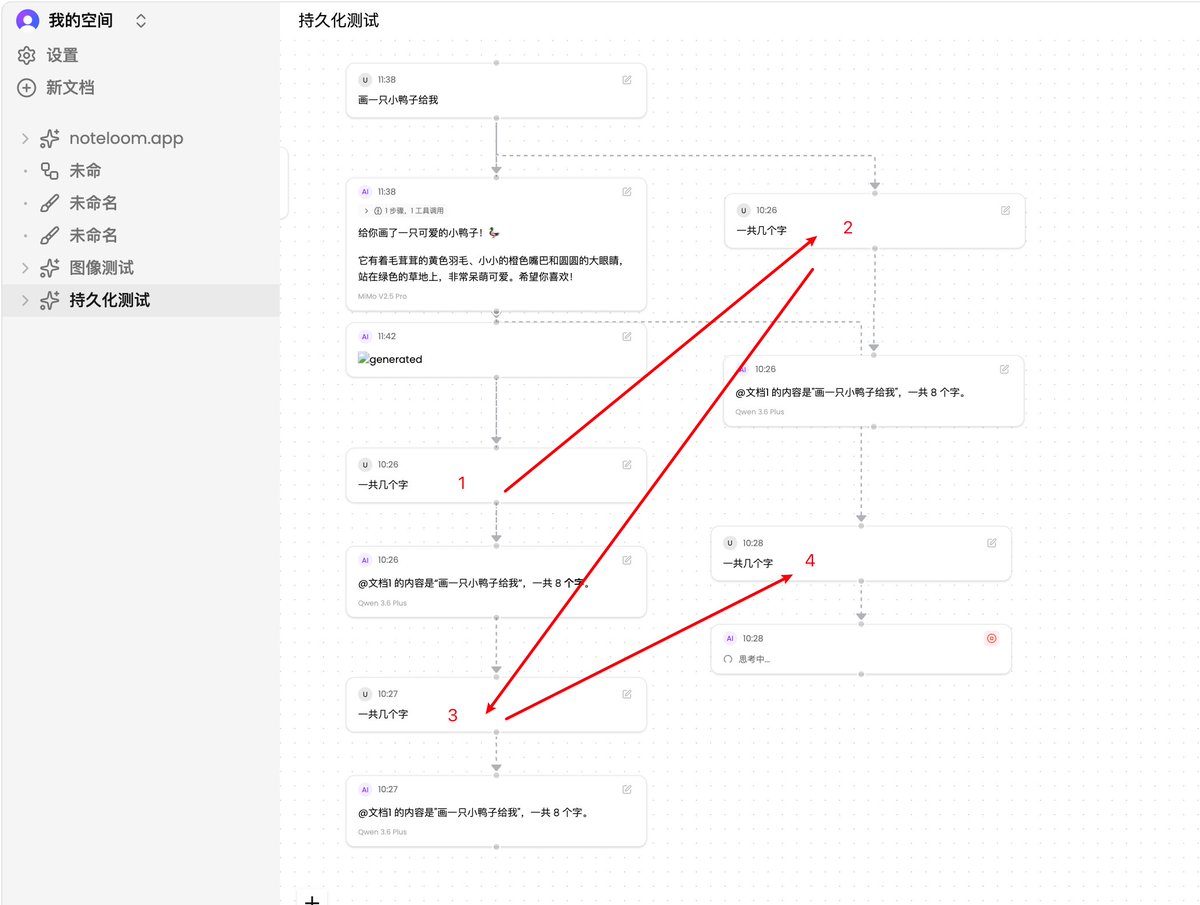Open the 图像测试 document
This screenshot has width=1200, height=905.
[101, 268]
